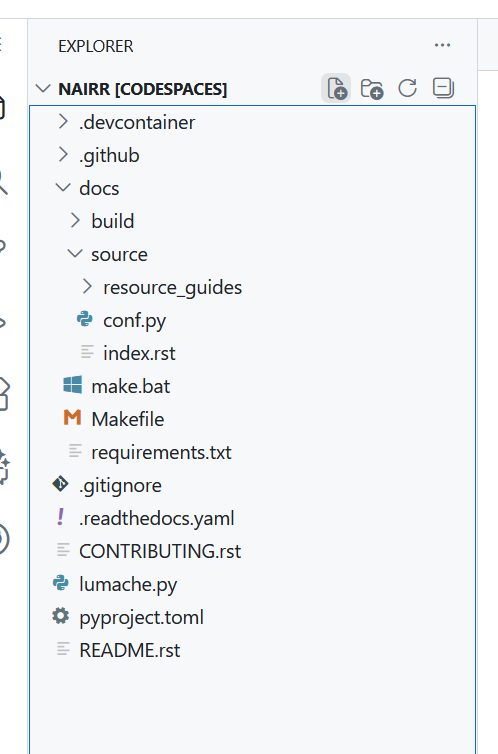Collapse the source folder
498x754 pixels.
pos(252,254)
